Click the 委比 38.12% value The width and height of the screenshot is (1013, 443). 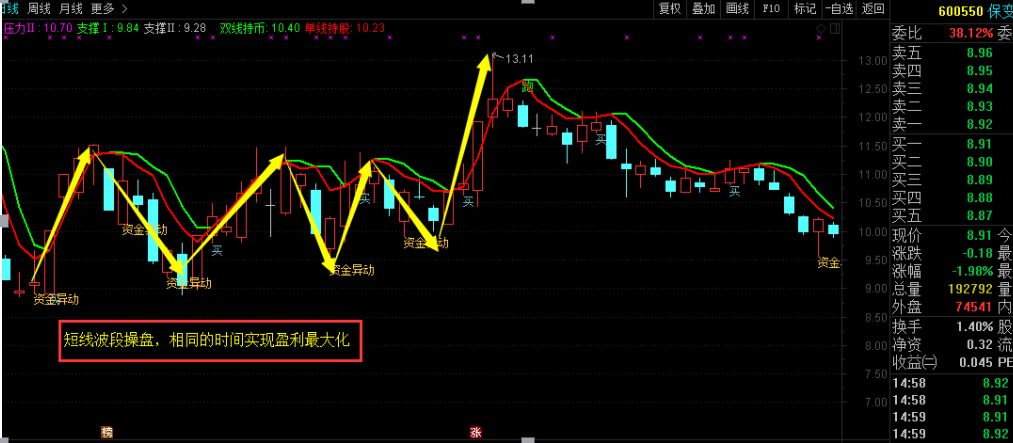coord(971,33)
